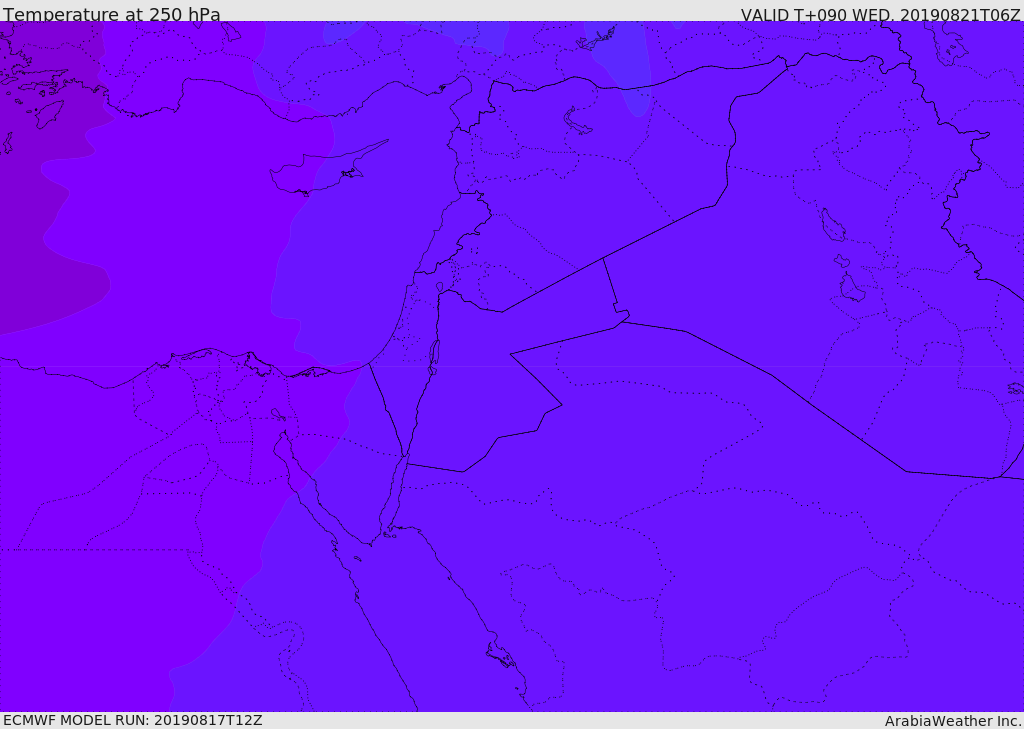Click the 'ArabiaWeather Inc' credit text
The width and height of the screenshot is (1024, 729).
click(x=952, y=721)
